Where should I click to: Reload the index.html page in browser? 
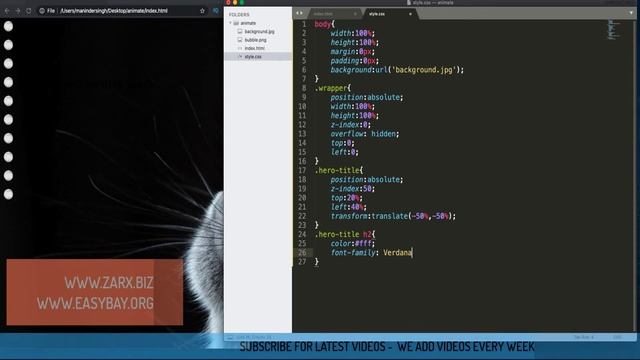point(29,11)
